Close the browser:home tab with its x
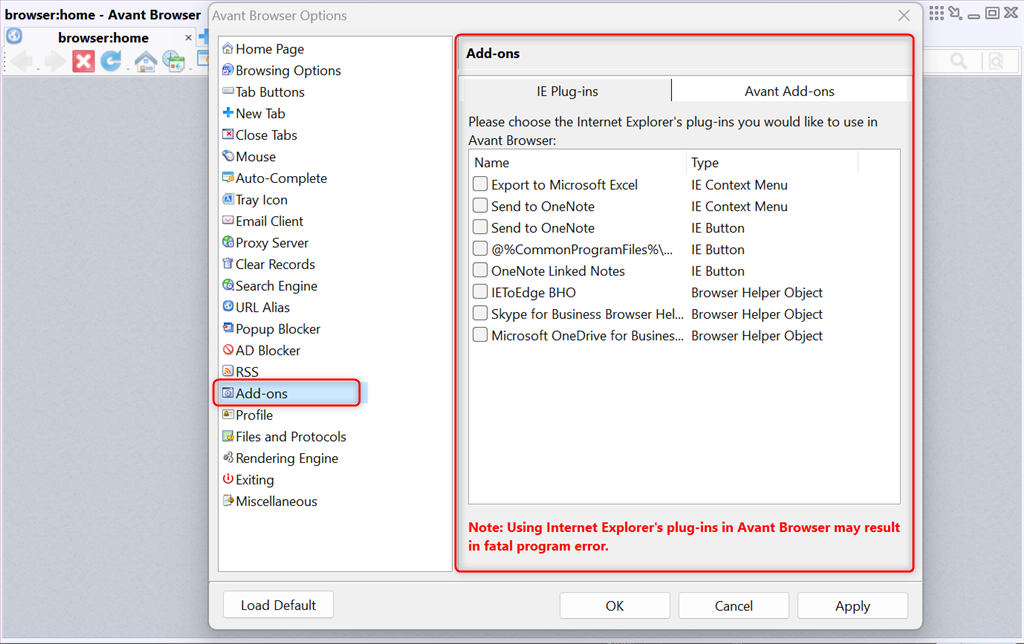Image resolution: width=1024 pixels, height=644 pixels. coord(188,38)
